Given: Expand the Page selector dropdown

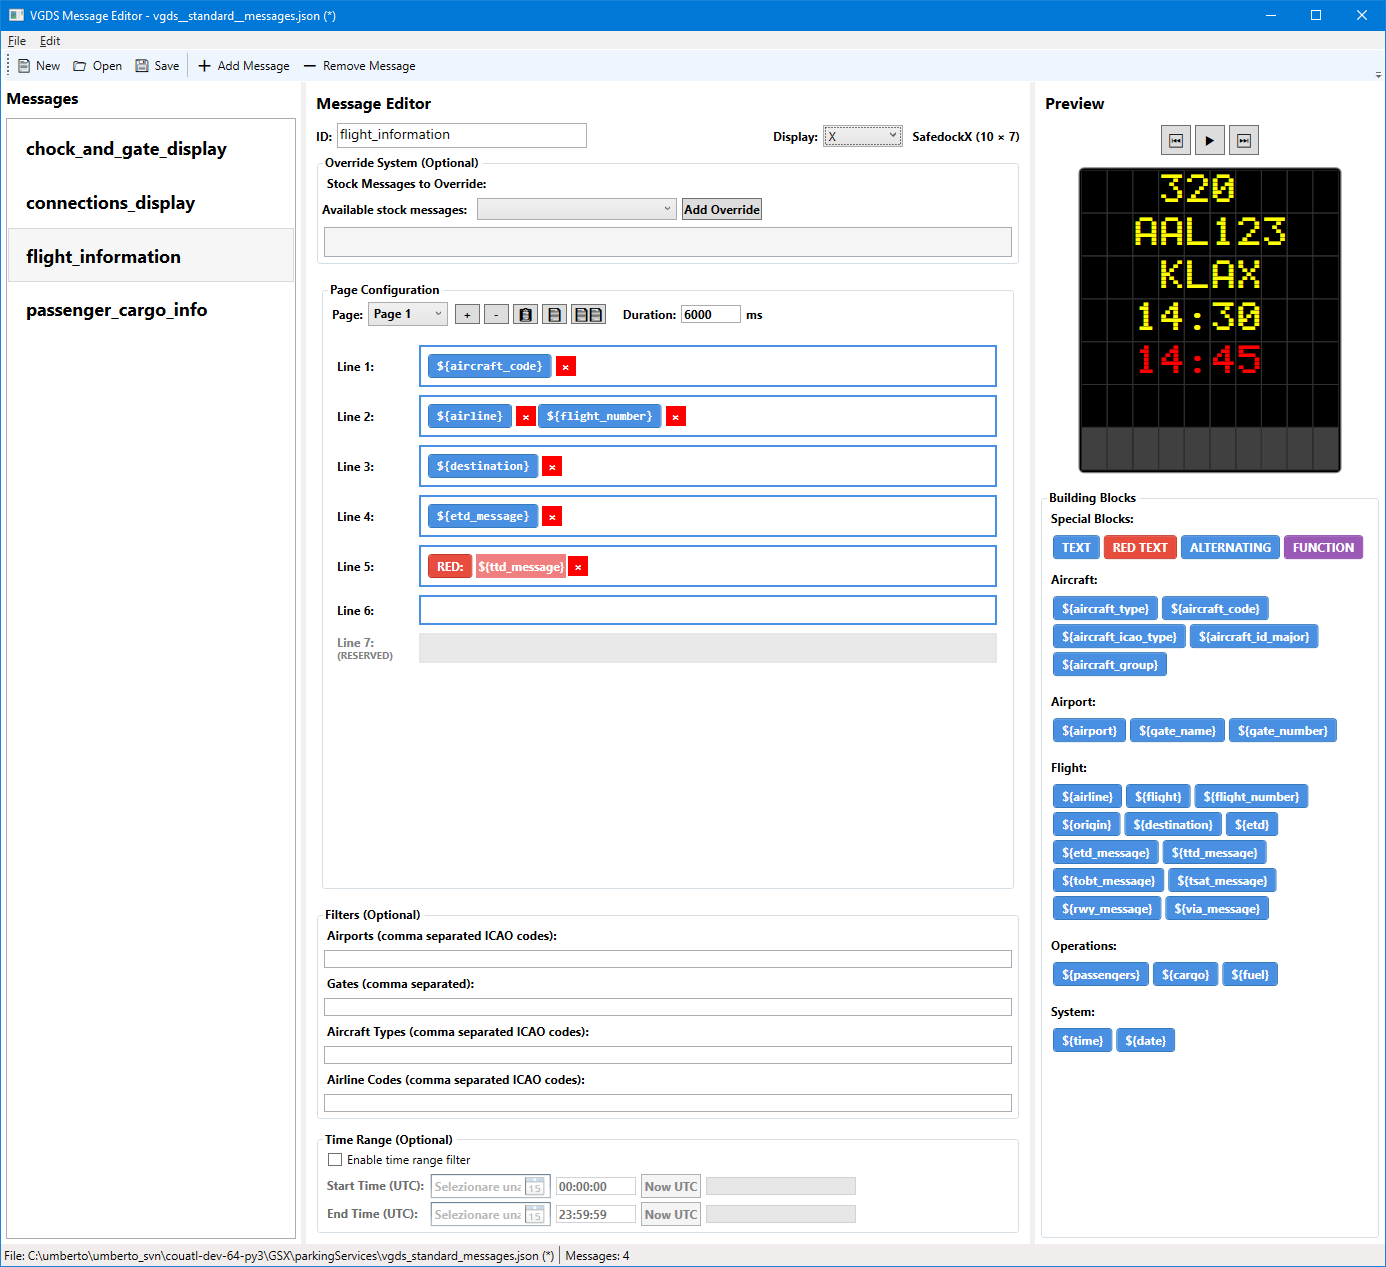Looking at the screenshot, I should [x=407, y=314].
